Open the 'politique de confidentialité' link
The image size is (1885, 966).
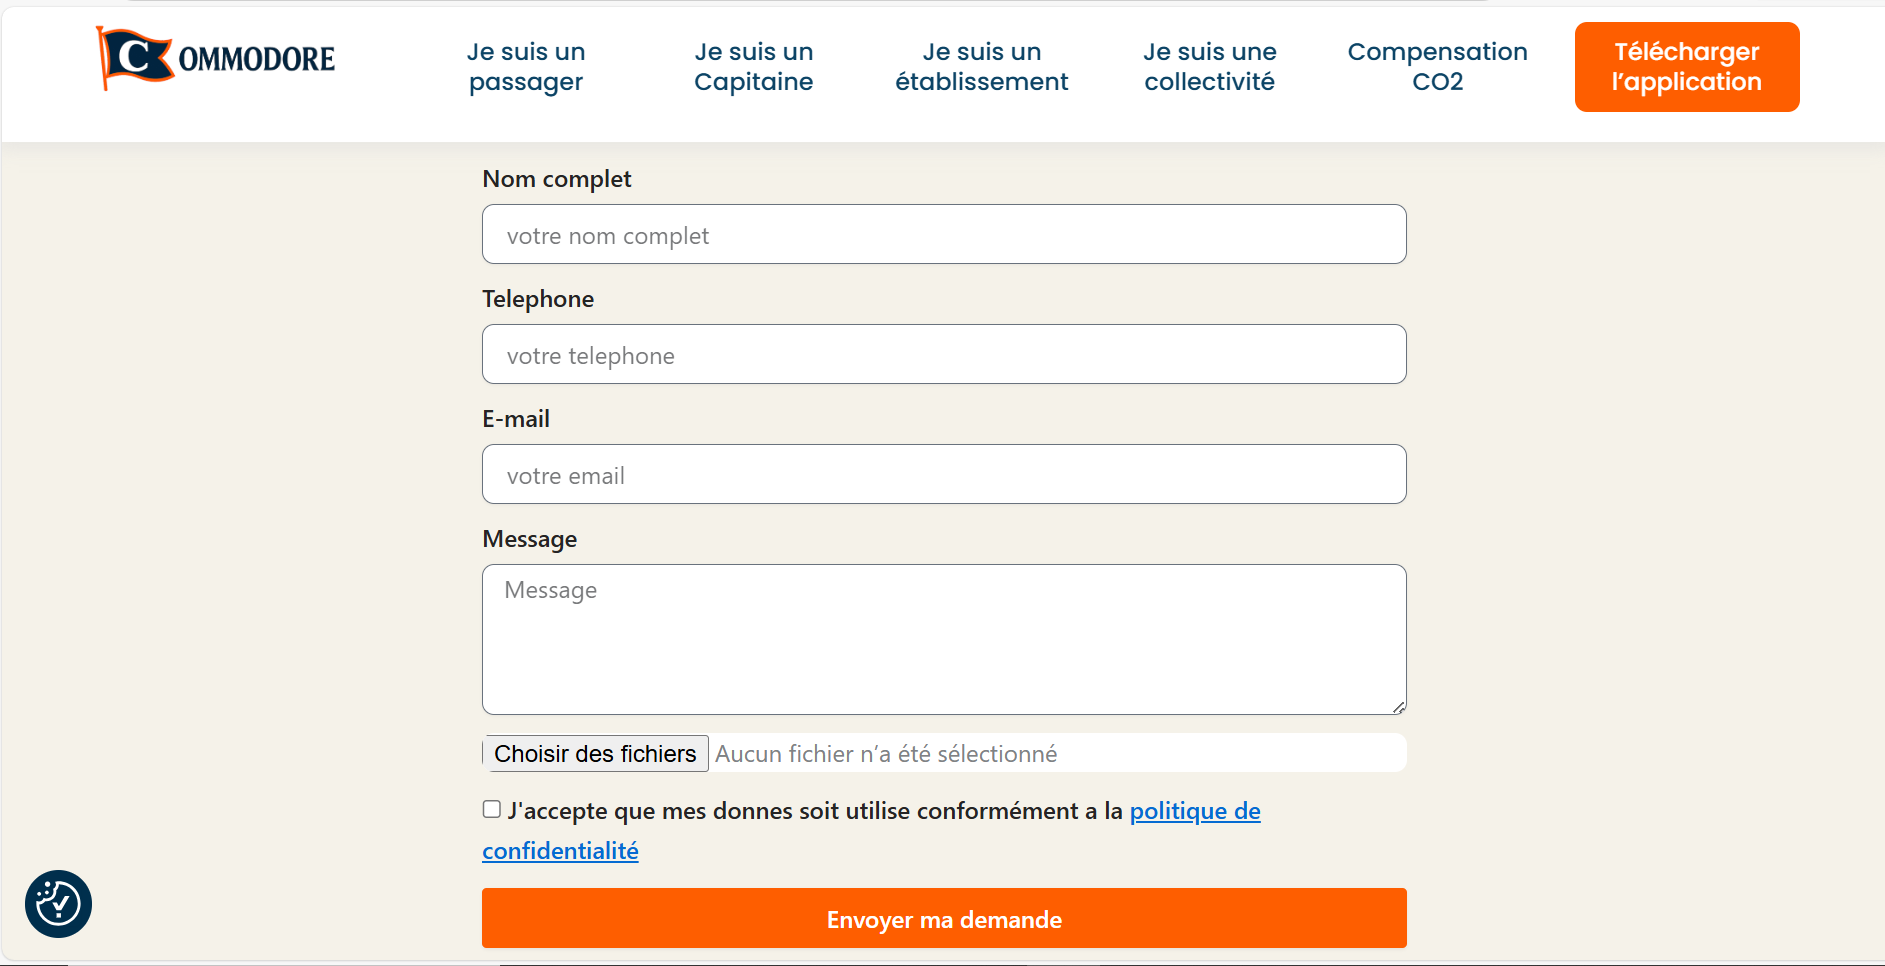[1194, 811]
